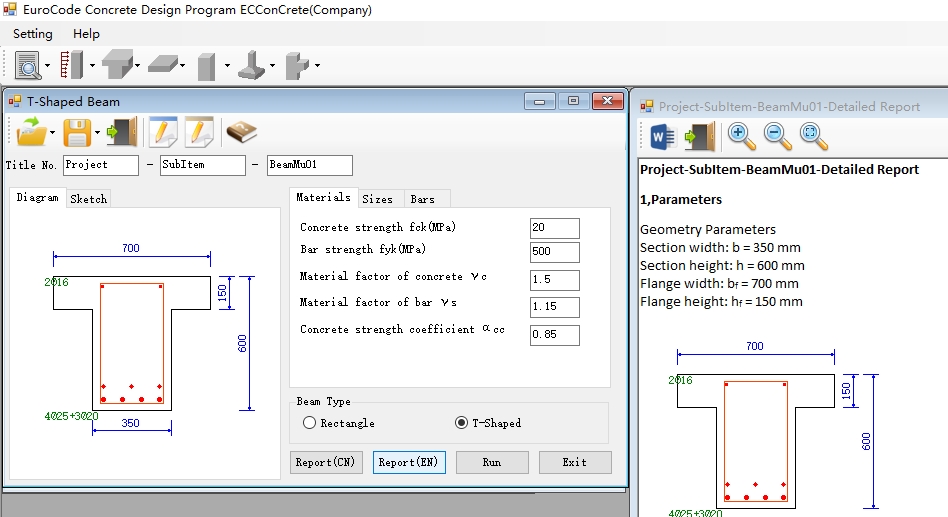Image resolution: width=948 pixels, height=517 pixels.
Task: Expand the column tool dropdown arrow
Action: coord(227,65)
